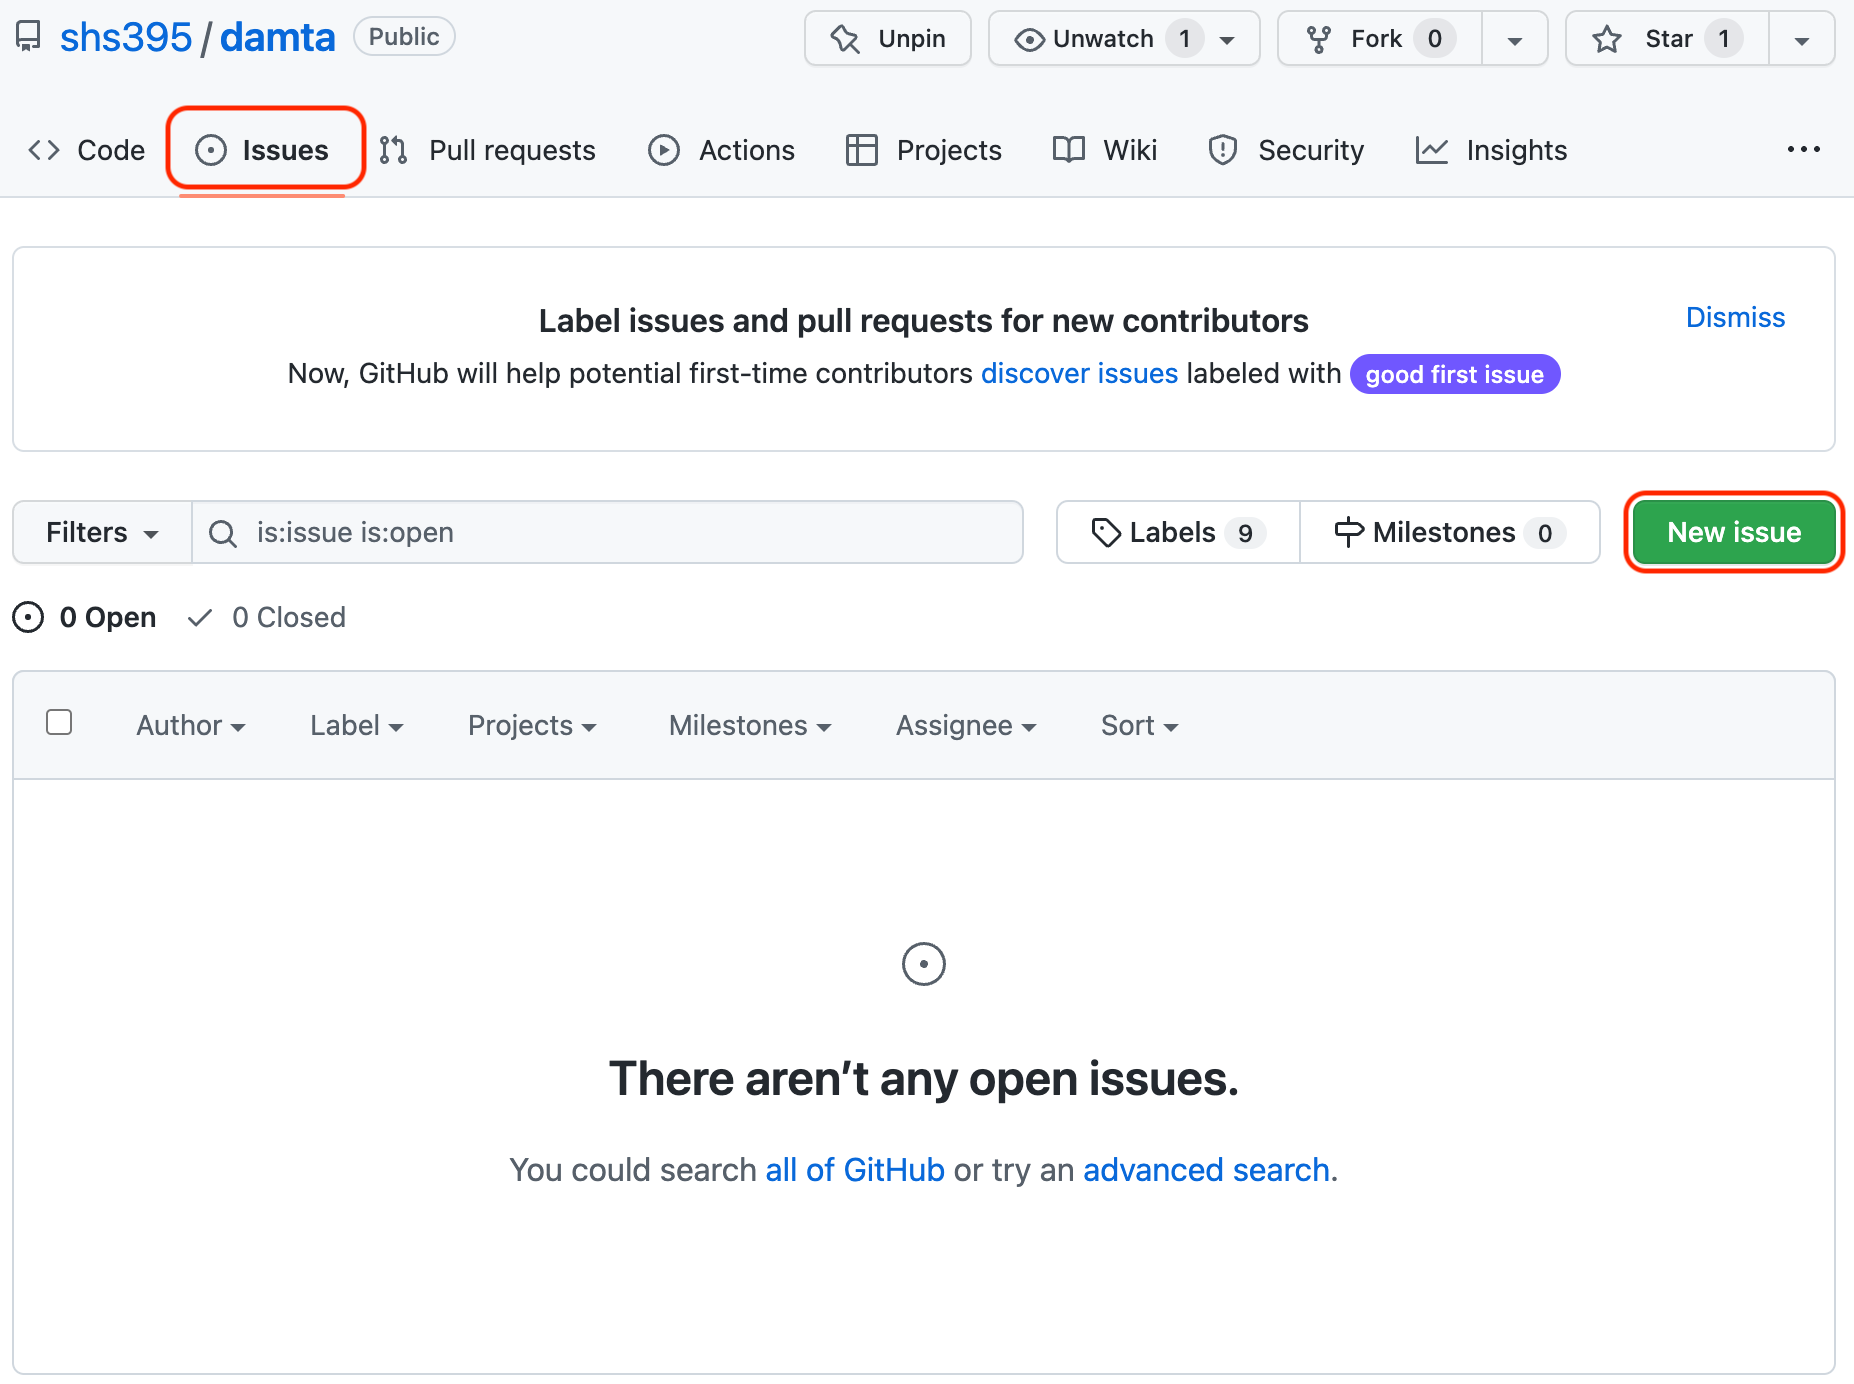Follow the discover issues link
Viewport: 1854px width, 1384px height.
click(x=1079, y=373)
